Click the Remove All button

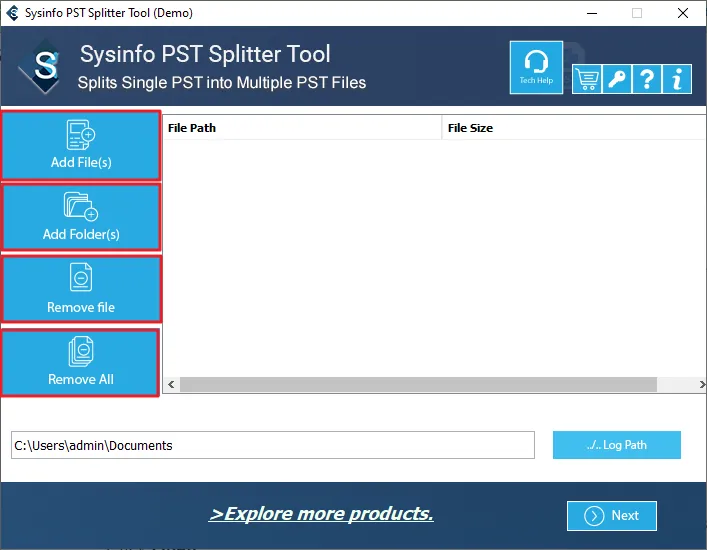[x=80, y=363]
